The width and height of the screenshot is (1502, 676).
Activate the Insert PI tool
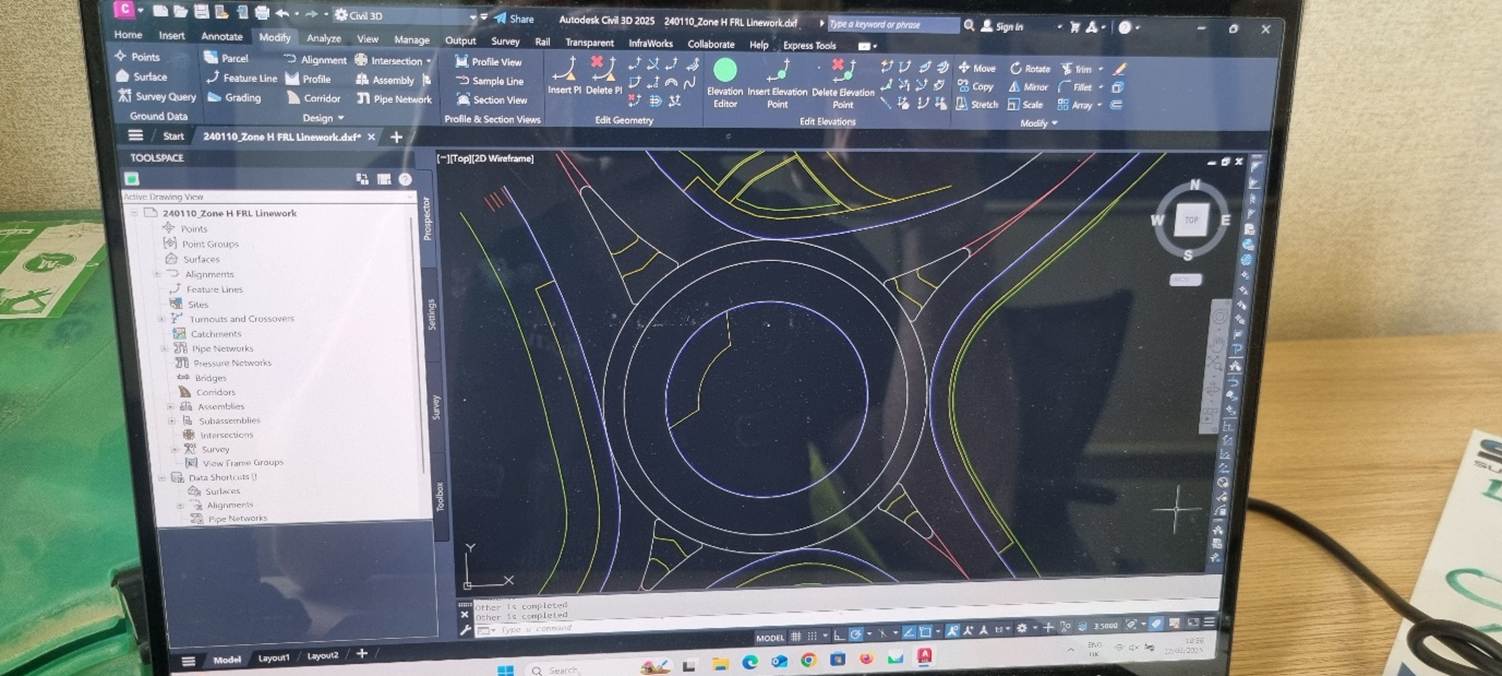pos(565,80)
